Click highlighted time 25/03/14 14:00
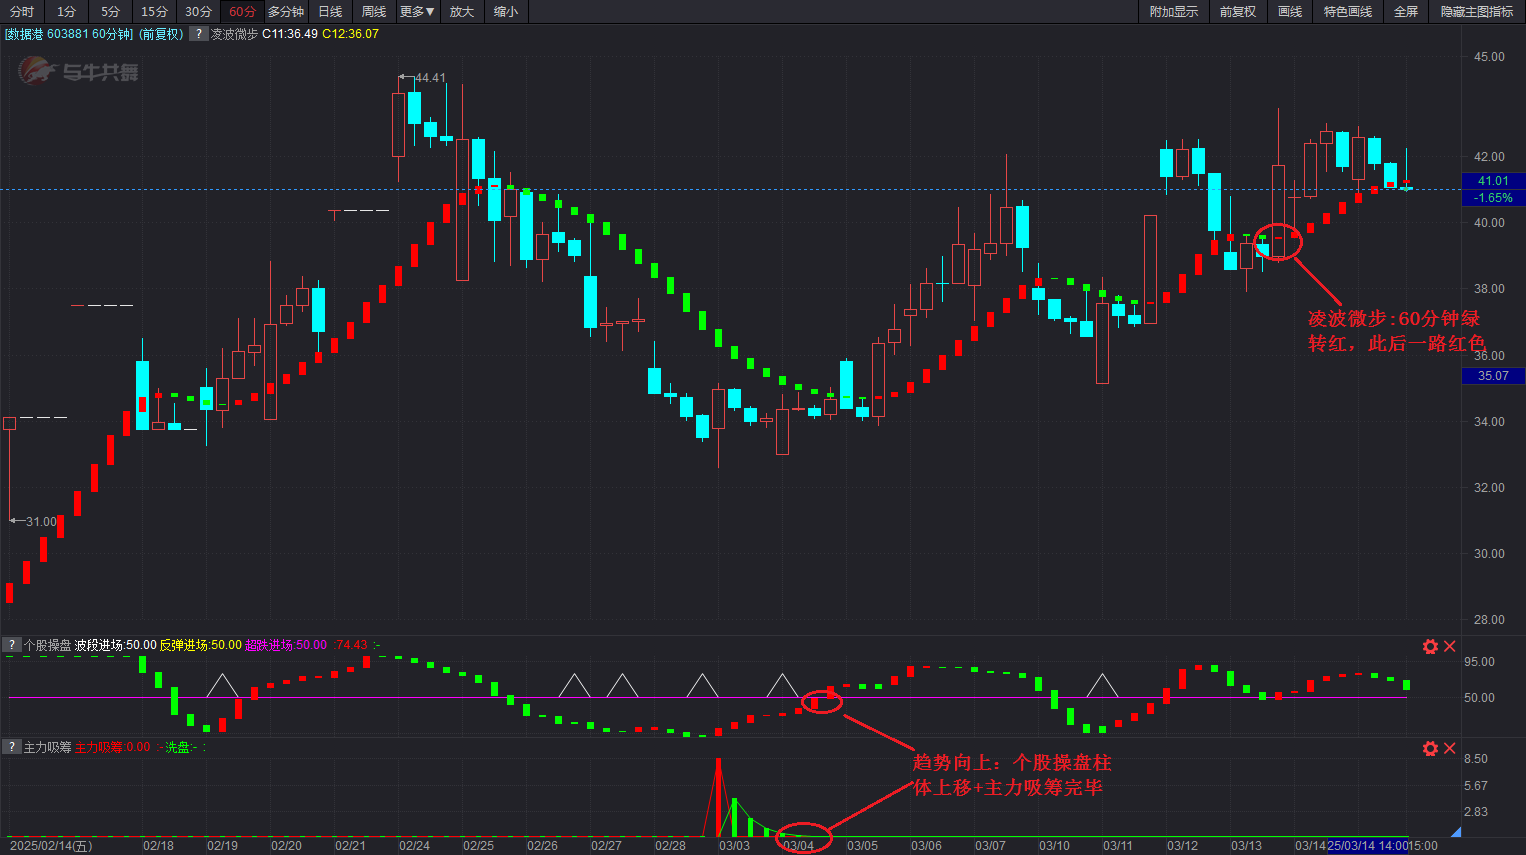 [x=1367, y=846]
